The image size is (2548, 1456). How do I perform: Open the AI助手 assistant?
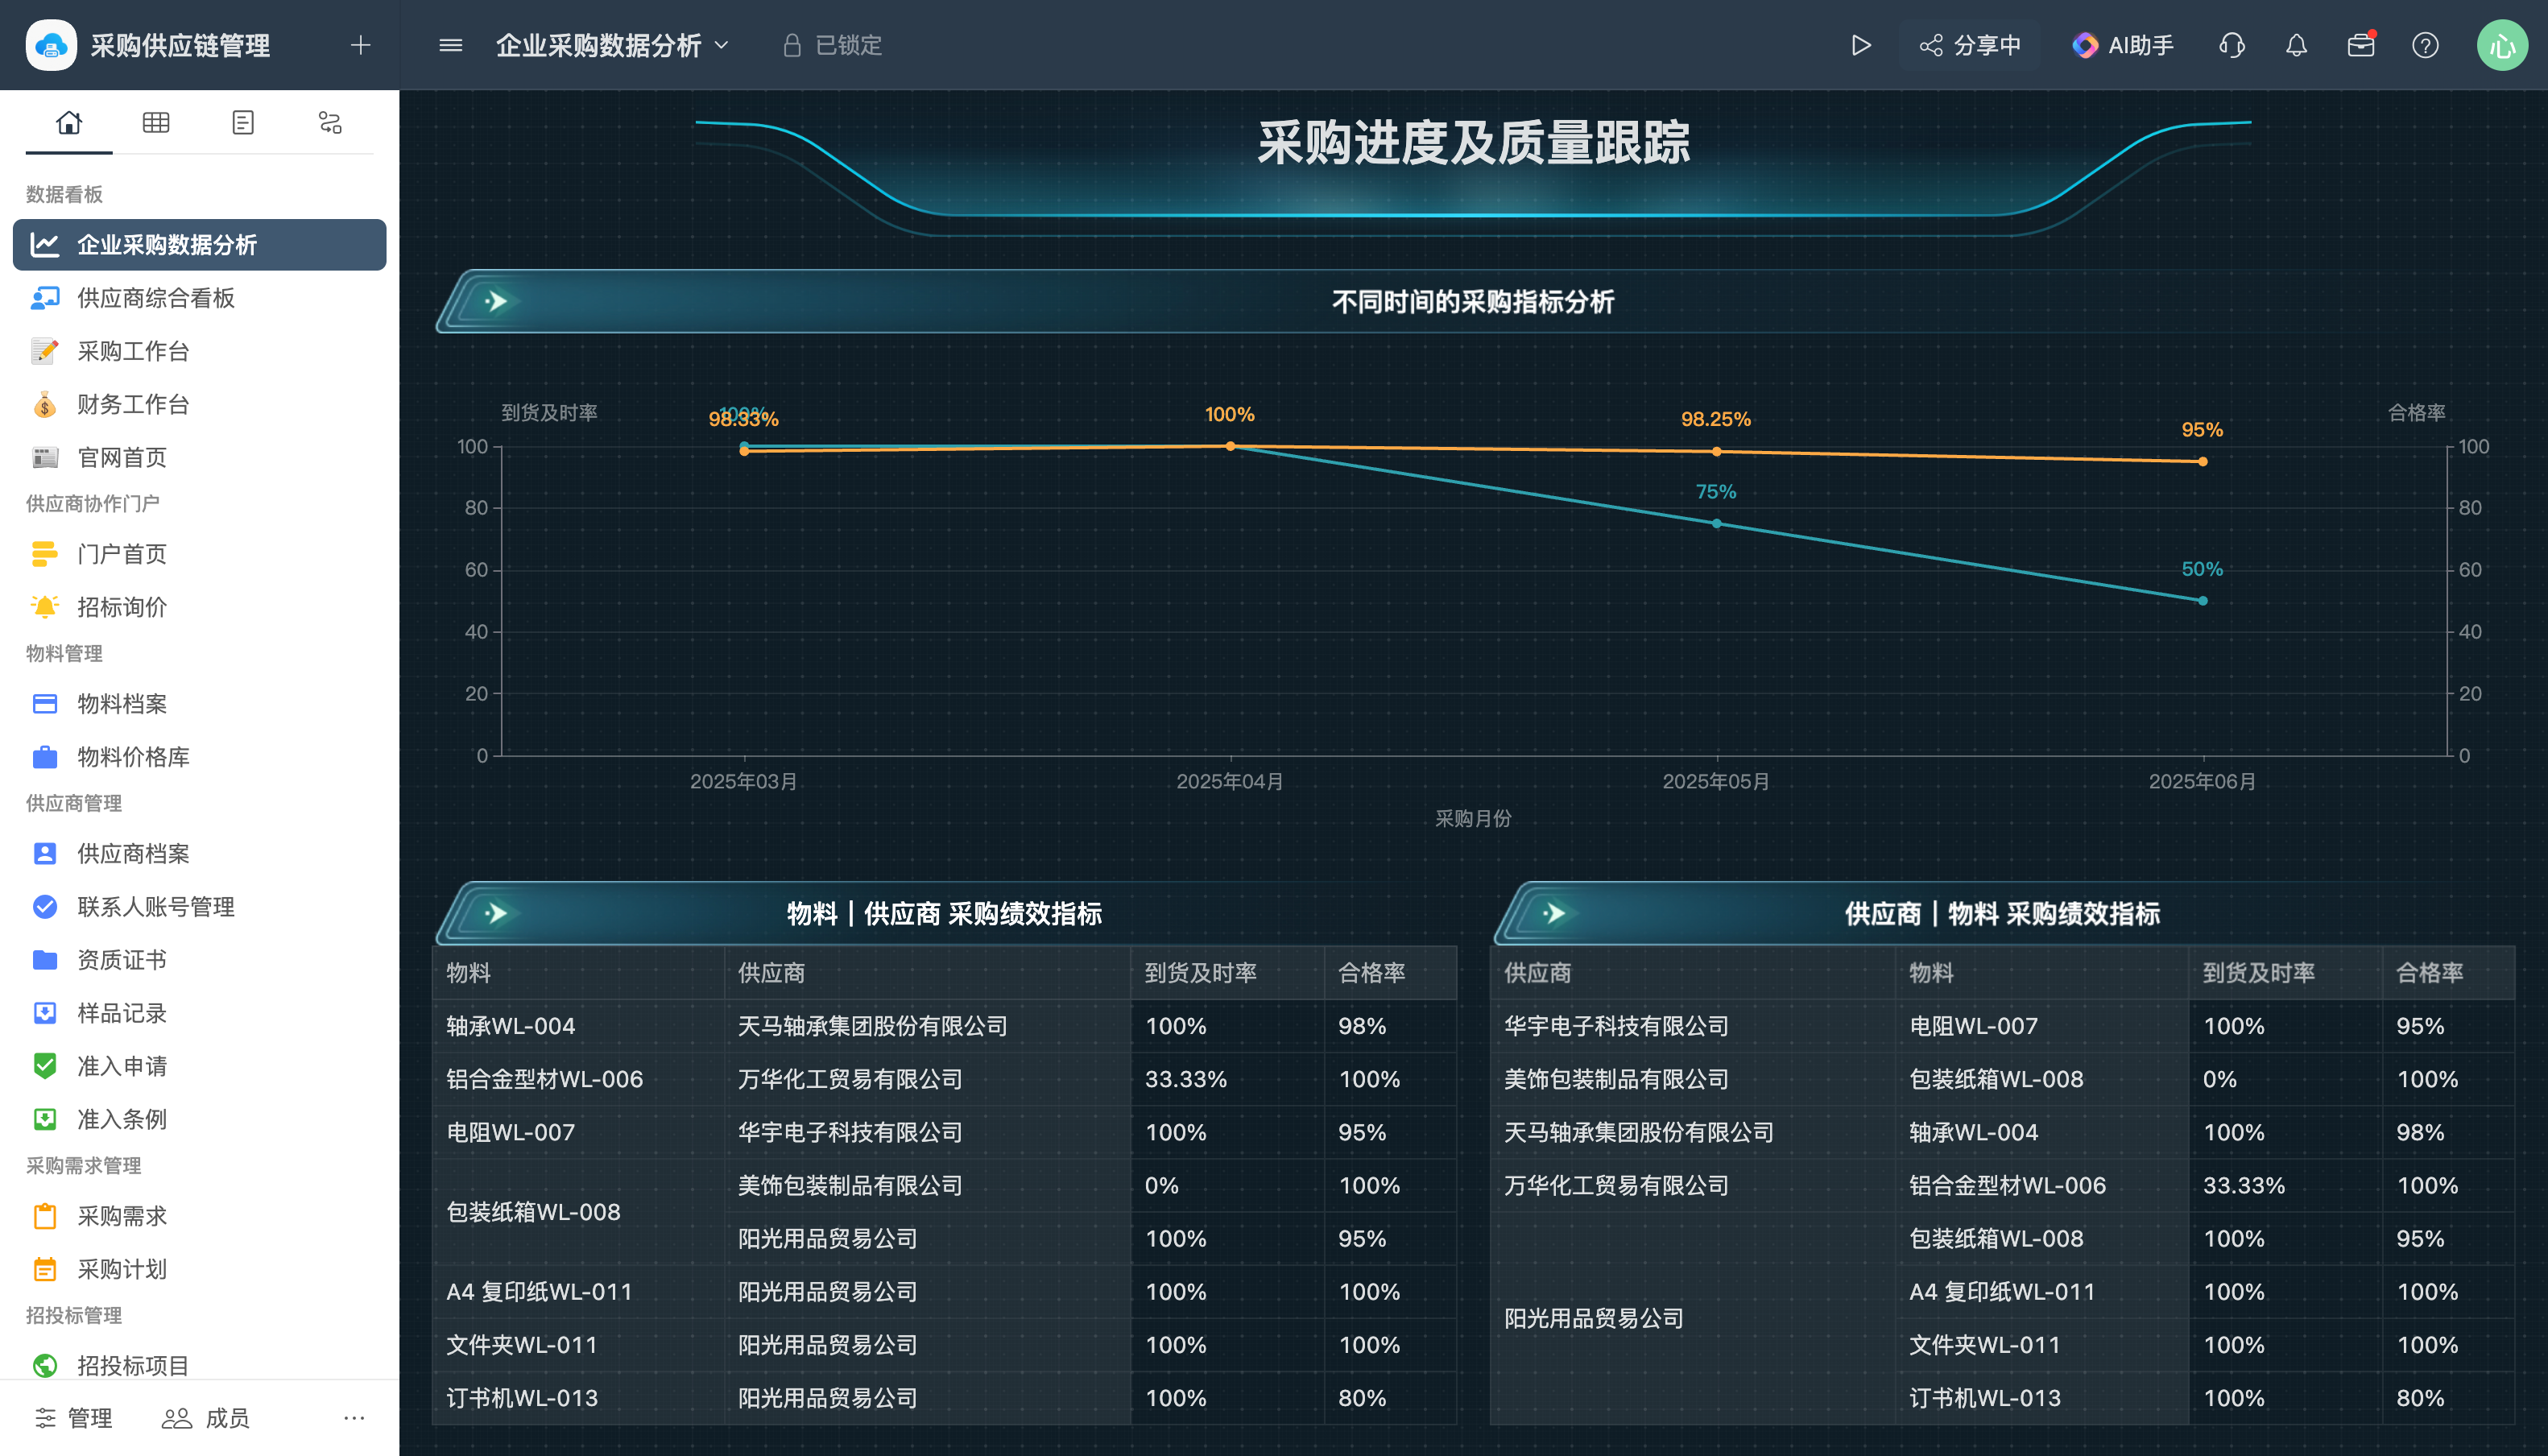(x=2123, y=45)
